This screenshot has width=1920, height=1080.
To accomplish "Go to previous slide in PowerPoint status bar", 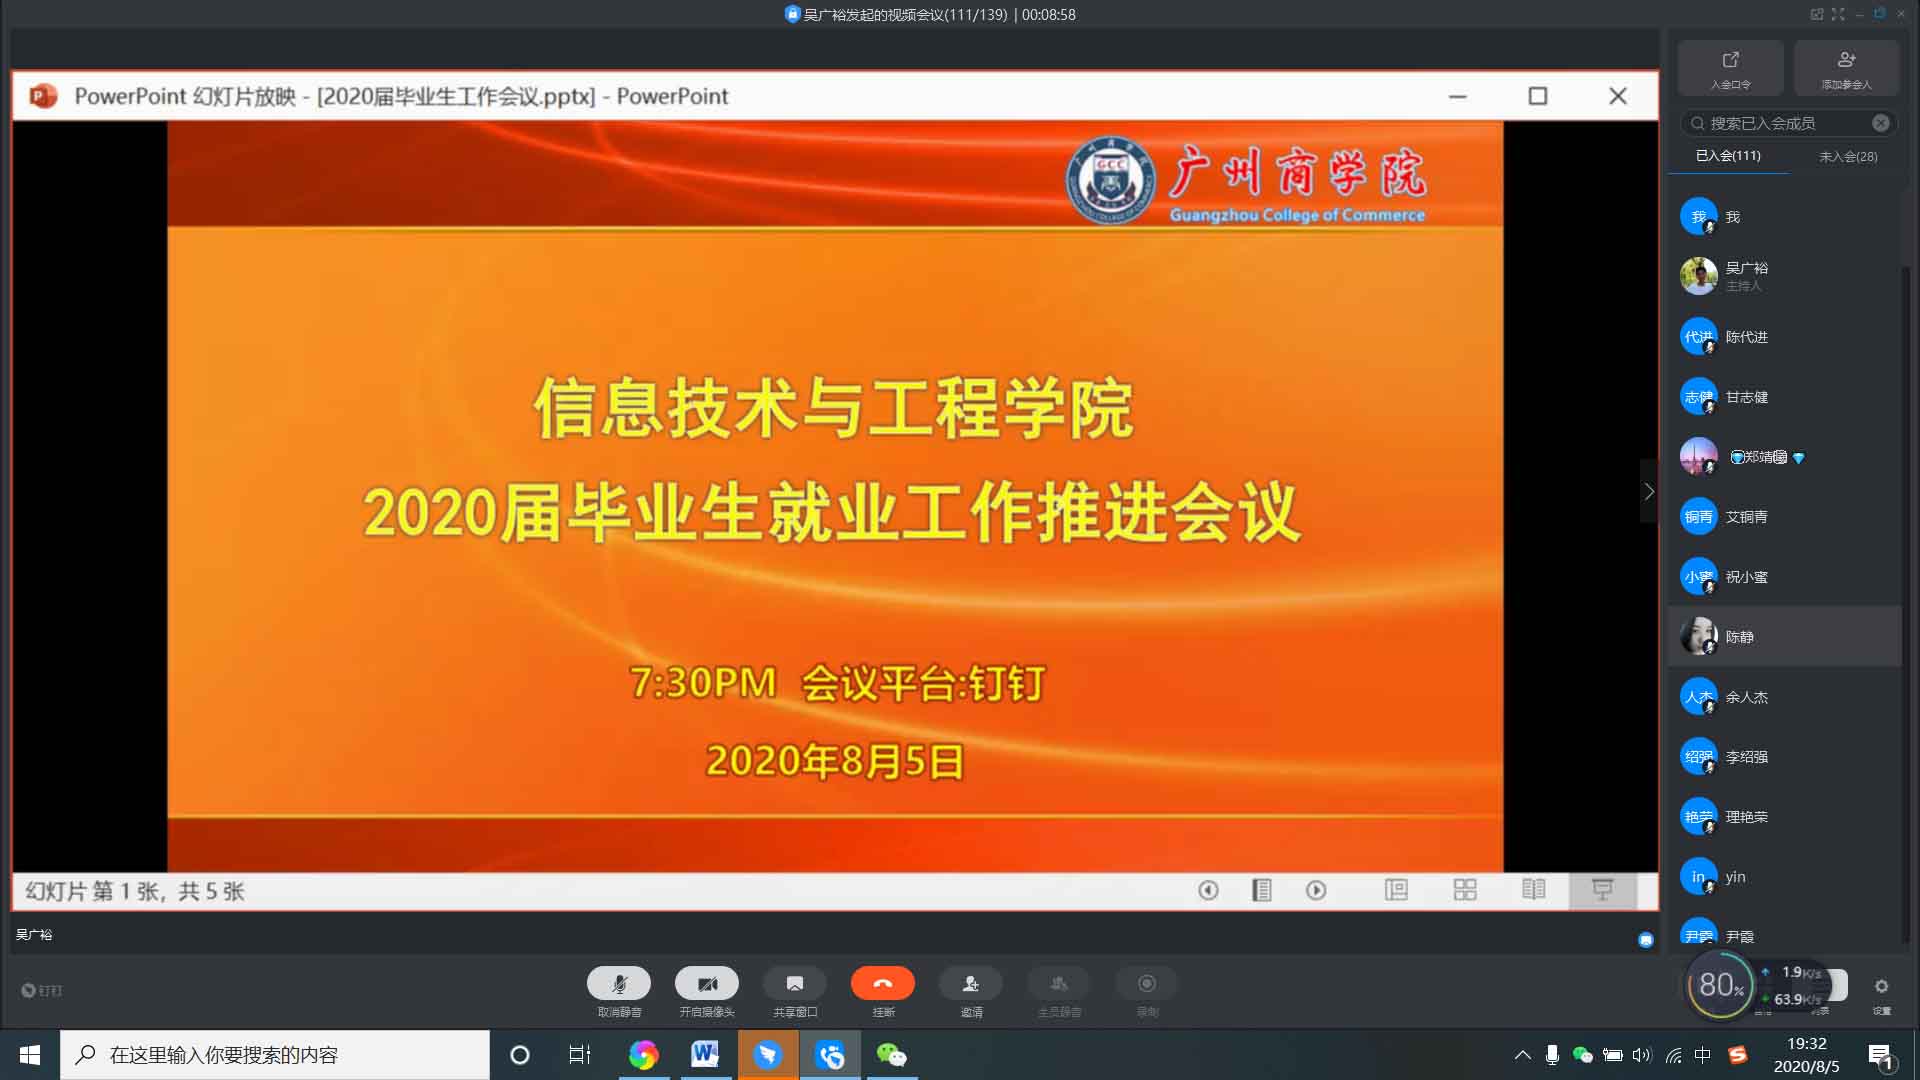I will coord(1208,890).
